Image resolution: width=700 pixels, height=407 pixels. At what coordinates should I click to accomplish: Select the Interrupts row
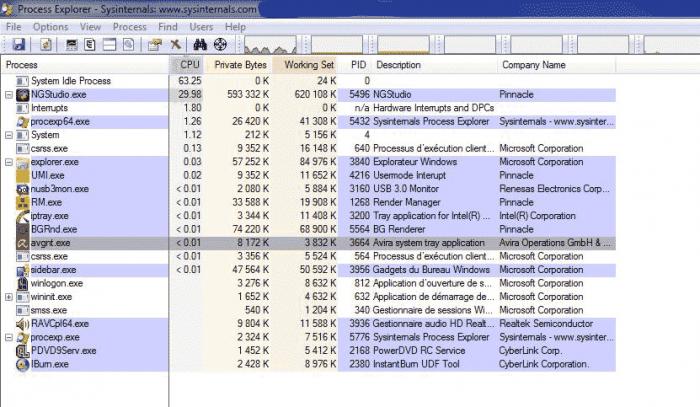coord(308,108)
